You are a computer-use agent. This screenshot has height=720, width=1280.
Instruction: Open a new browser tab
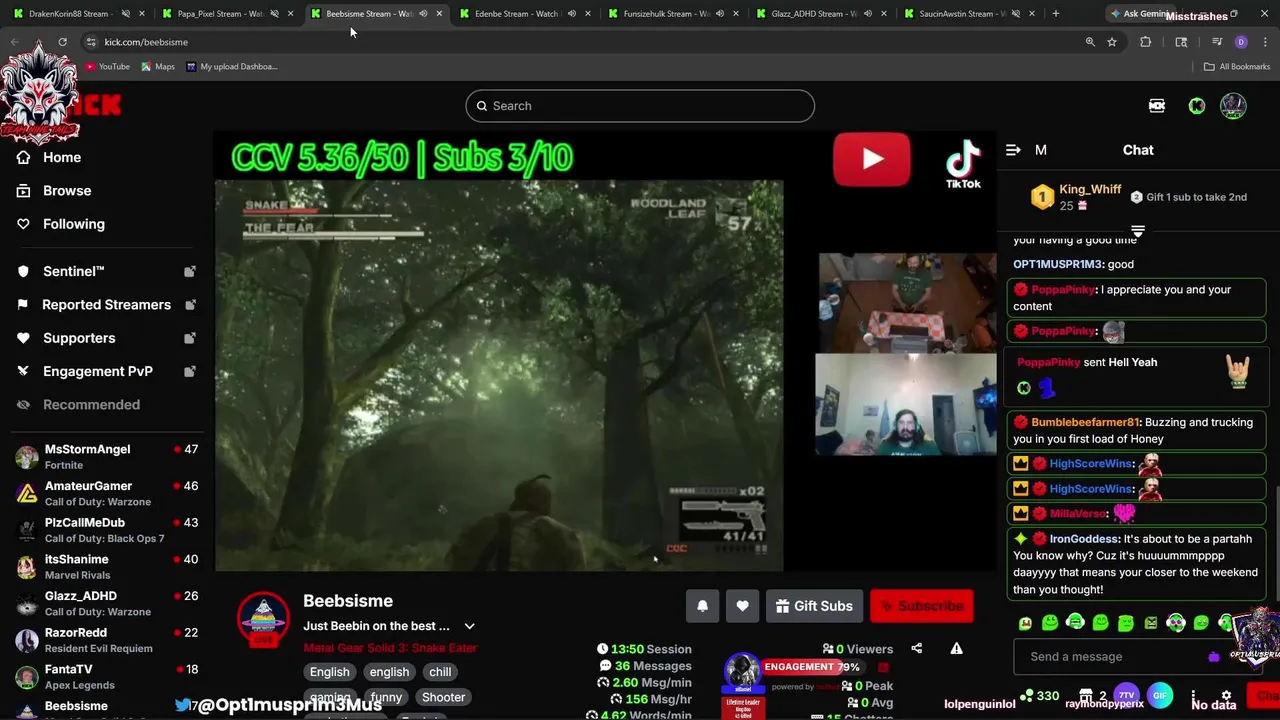coord(1055,14)
